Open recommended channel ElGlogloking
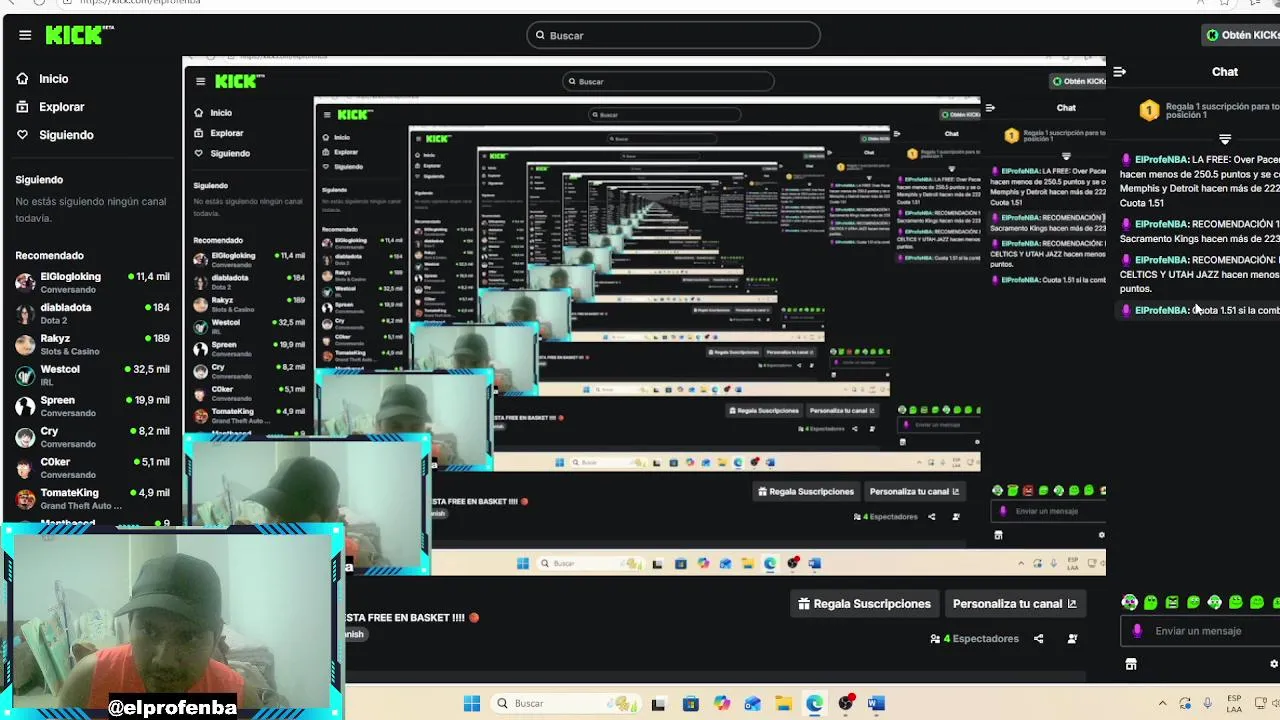 (92, 282)
